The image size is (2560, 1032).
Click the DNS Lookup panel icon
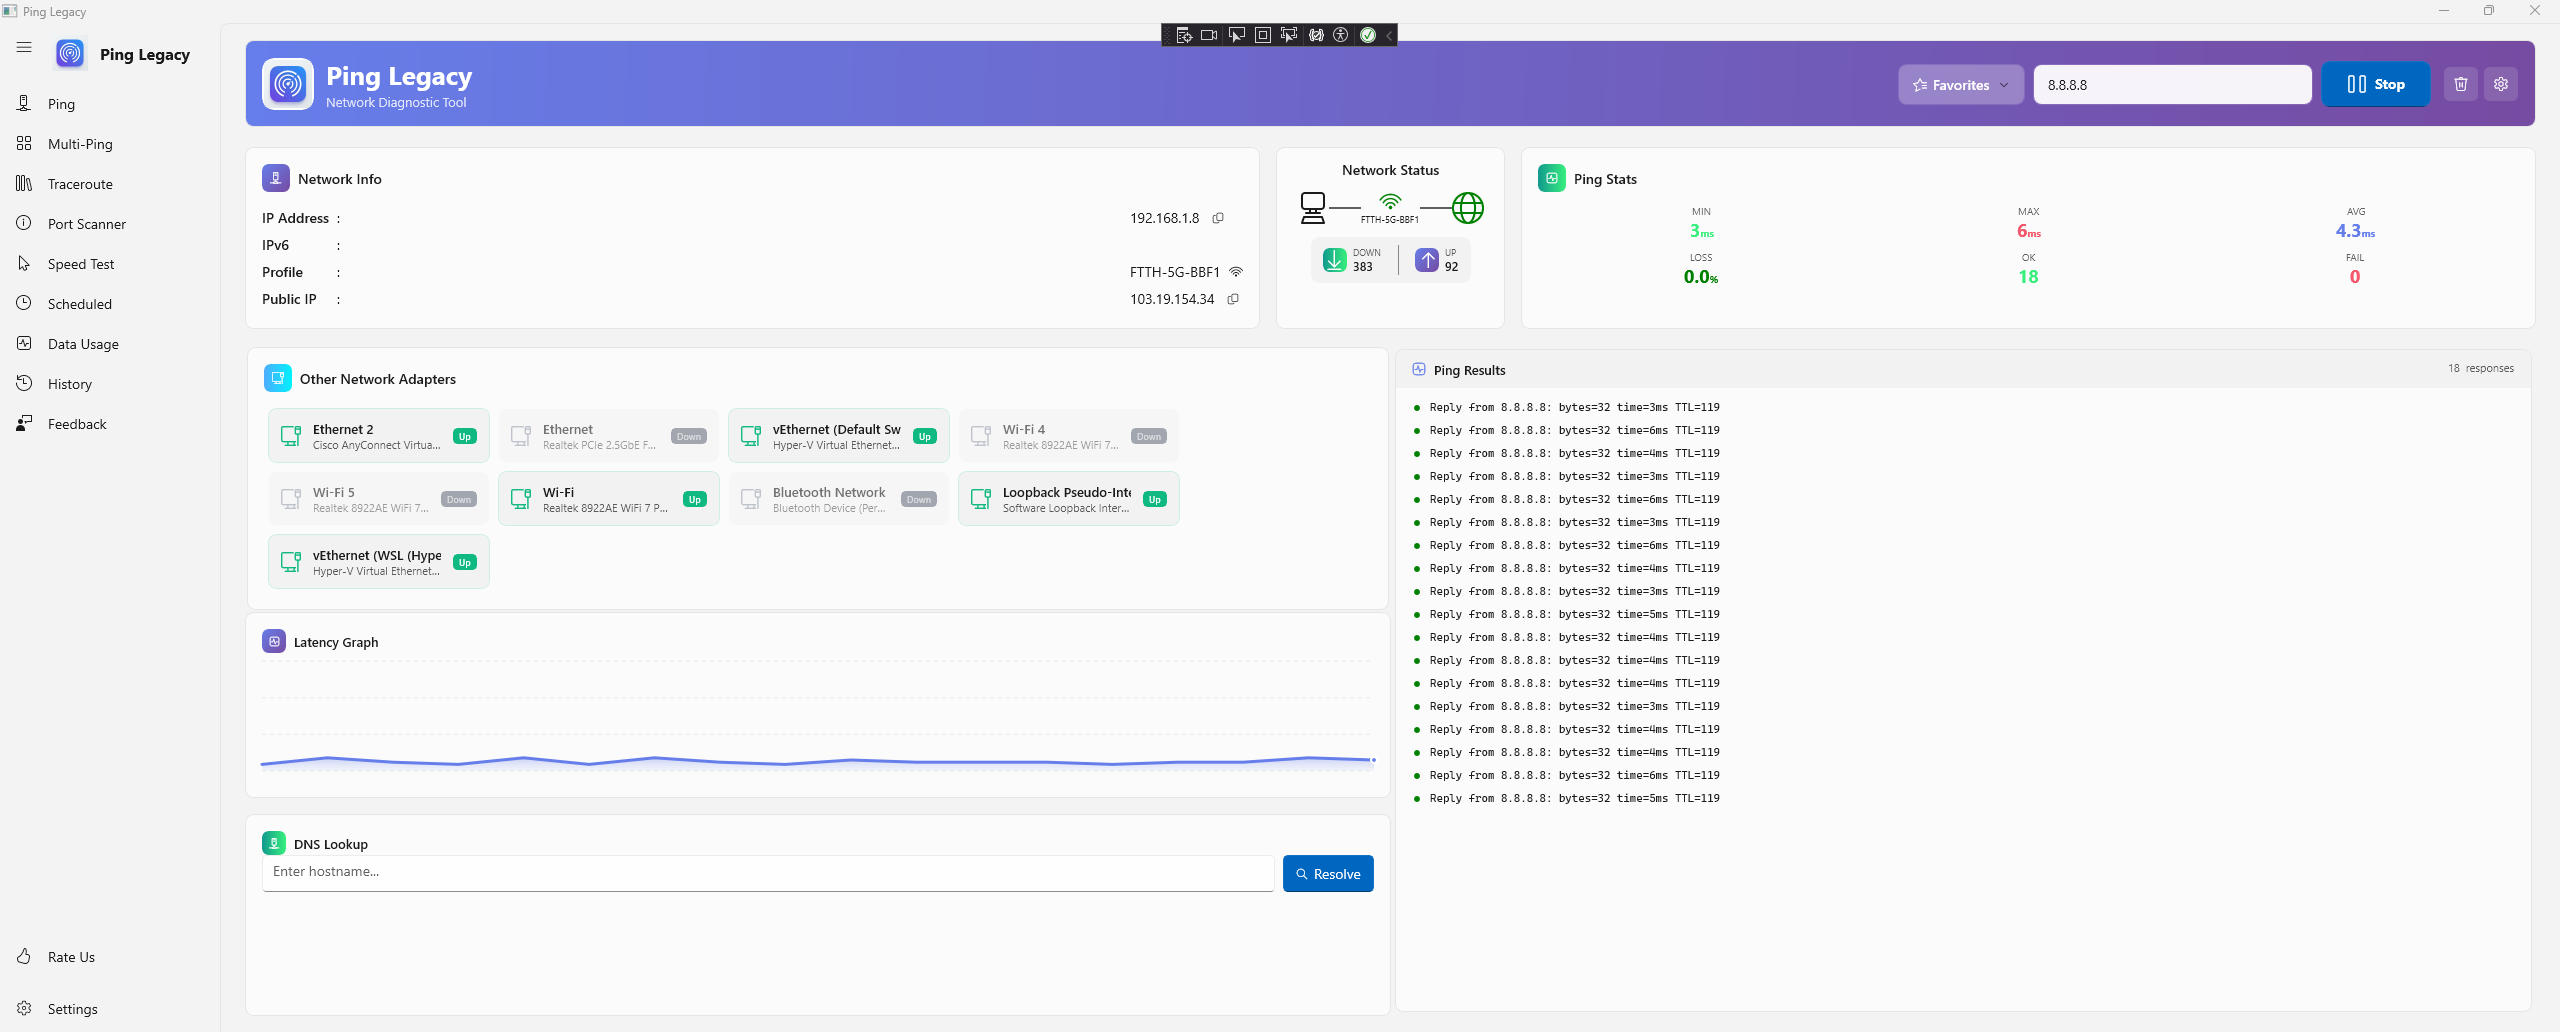pyautogui.click(x=274, y=843)
